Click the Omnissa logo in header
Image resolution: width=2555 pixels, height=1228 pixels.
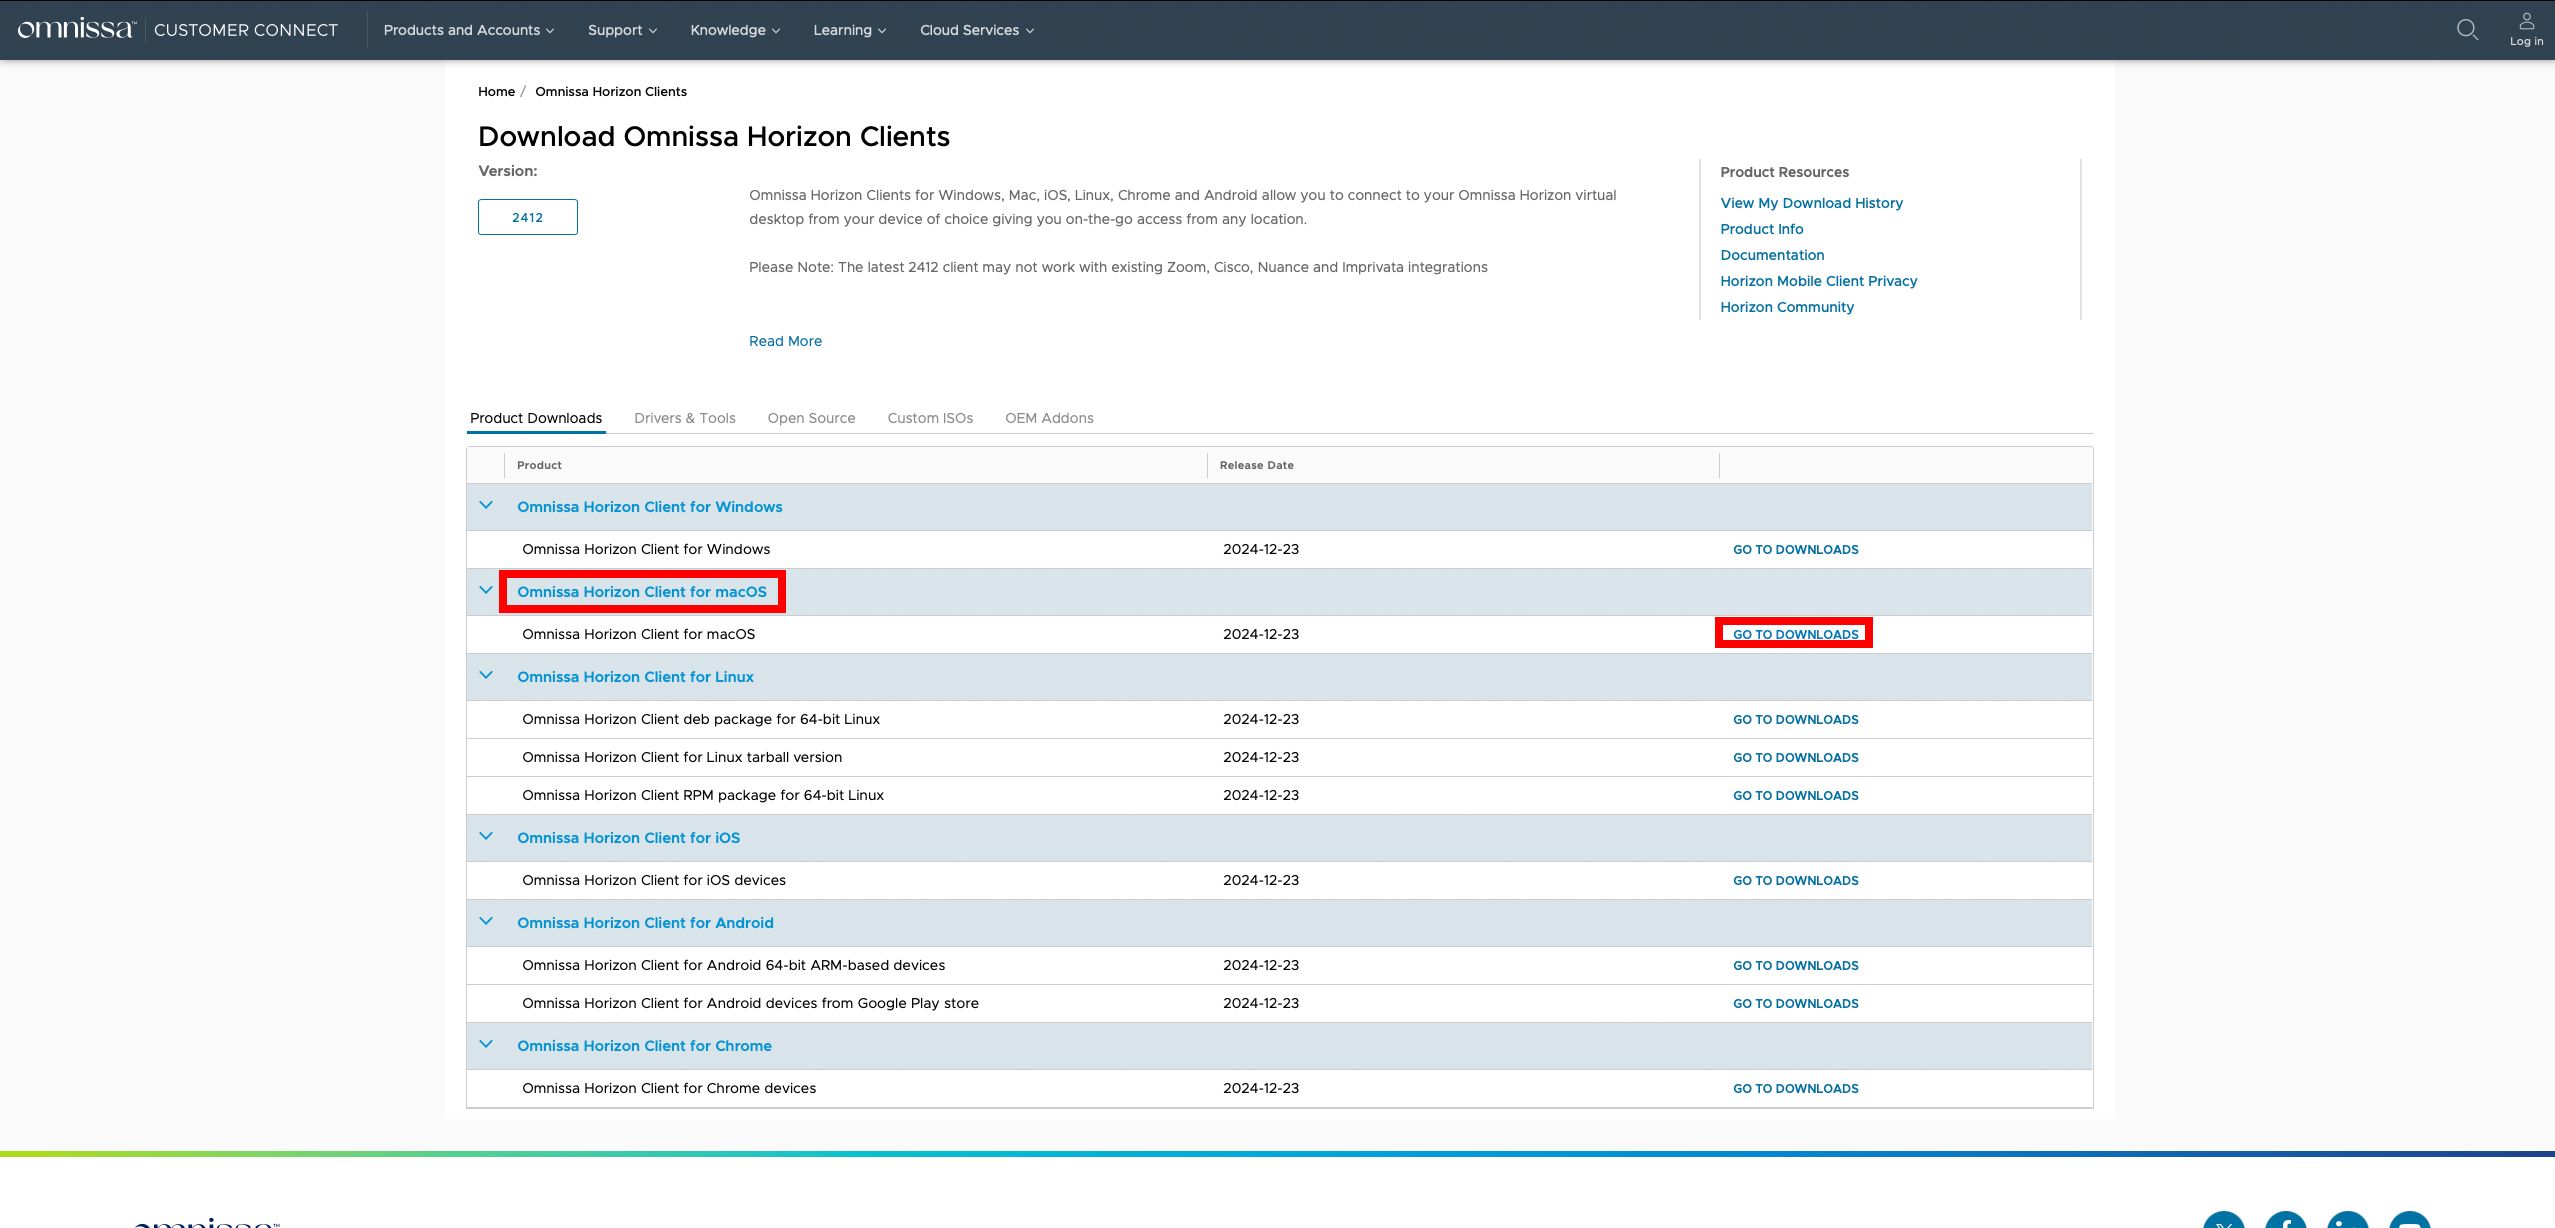click(x=76, y=29)
